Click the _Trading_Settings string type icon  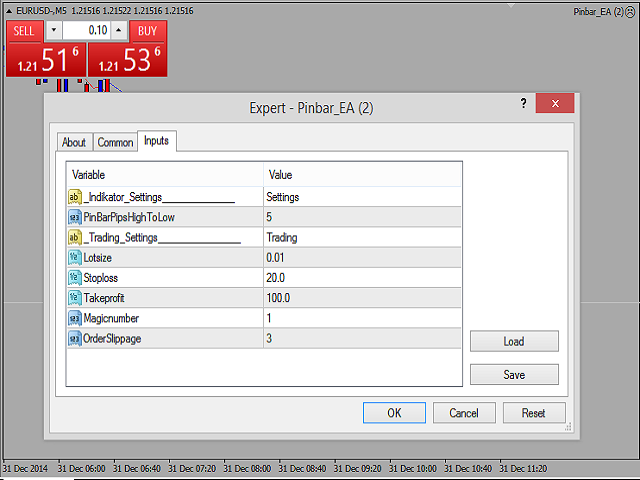click(x=75, y=238)
